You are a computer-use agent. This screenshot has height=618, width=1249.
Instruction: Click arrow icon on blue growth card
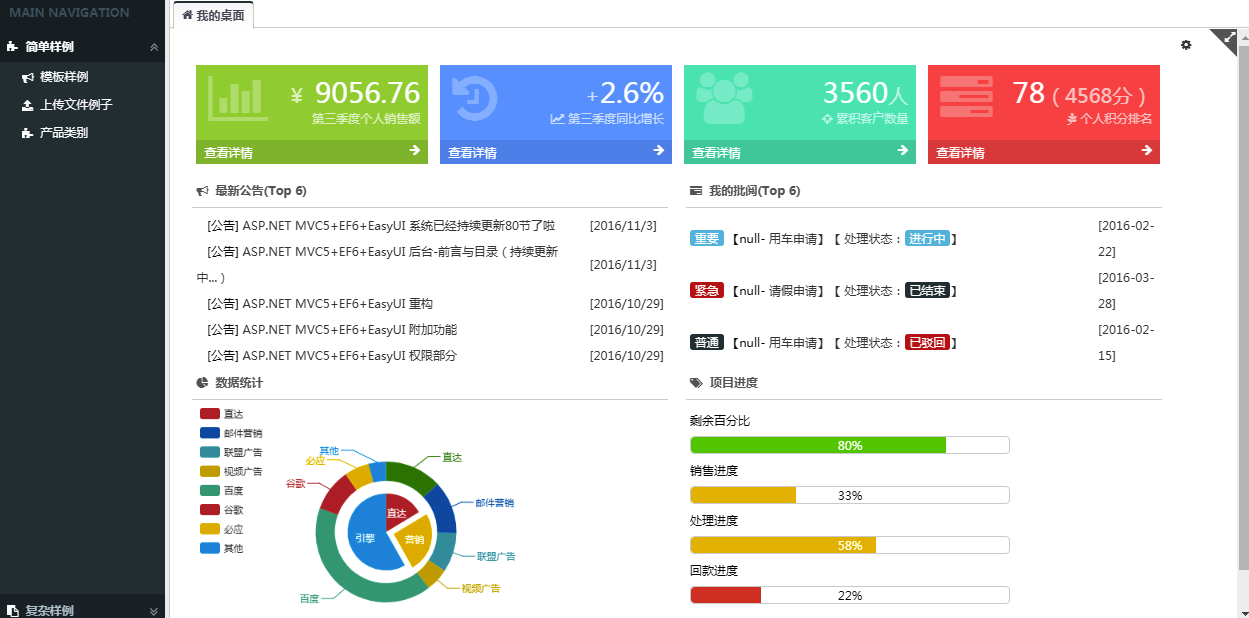[x=658, y=151]
